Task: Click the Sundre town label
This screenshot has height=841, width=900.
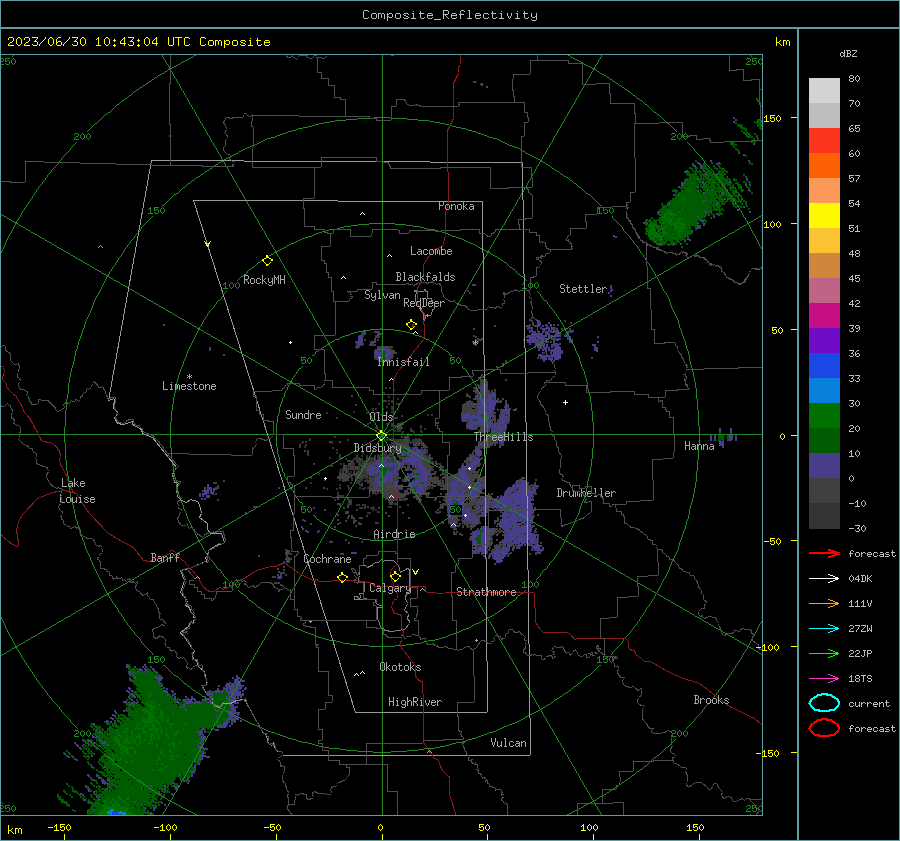Action: click(x=303, y=414)
